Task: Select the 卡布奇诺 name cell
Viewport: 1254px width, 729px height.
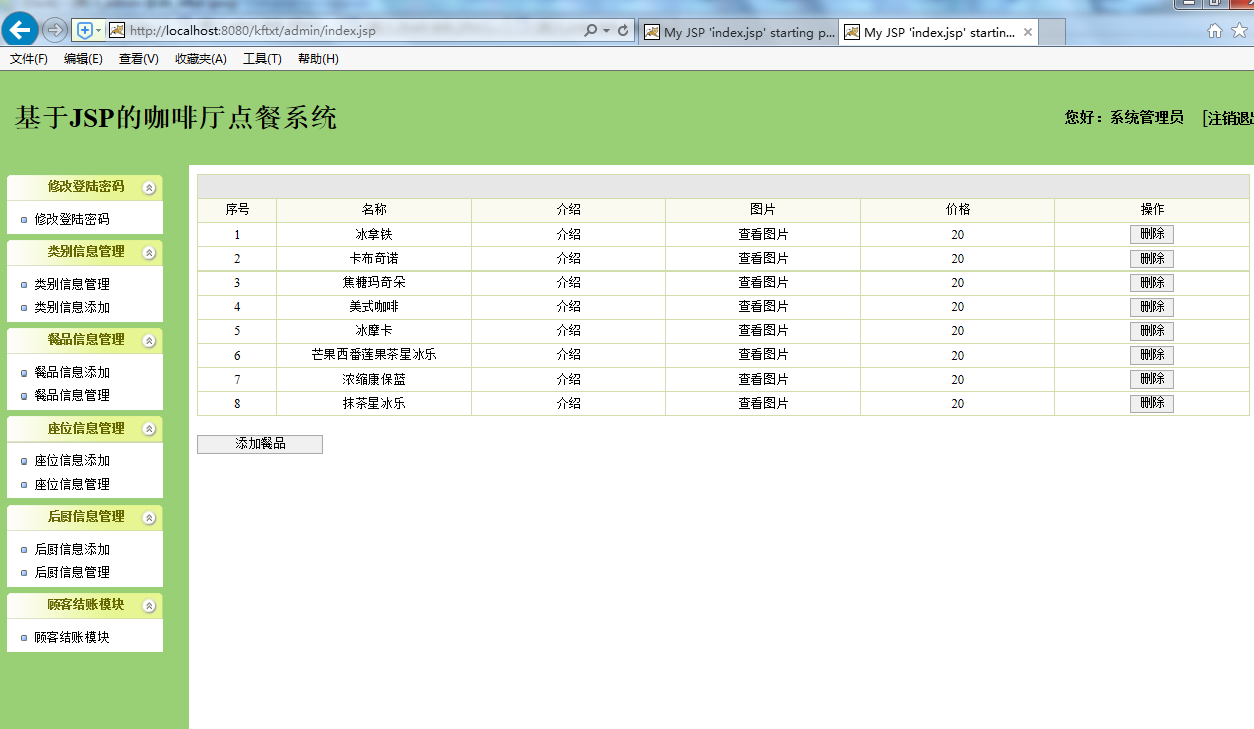Action: pos(374,258)
